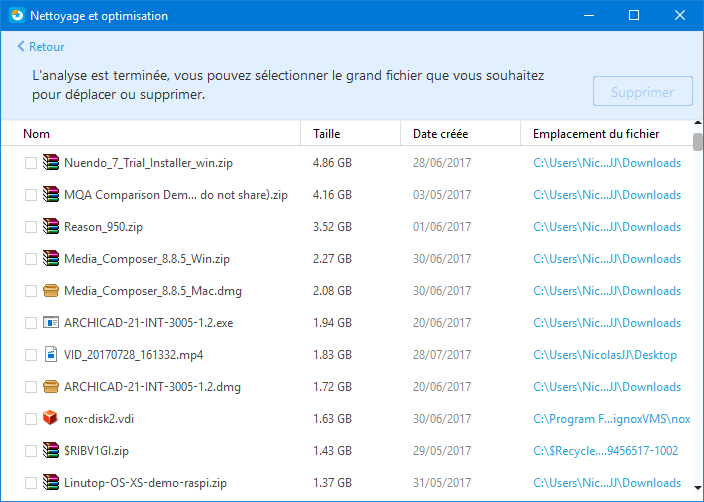The height and width of the screenshot is (502, 704).
Task: Click the size value 4.86 GB
Action: (332, 163)
